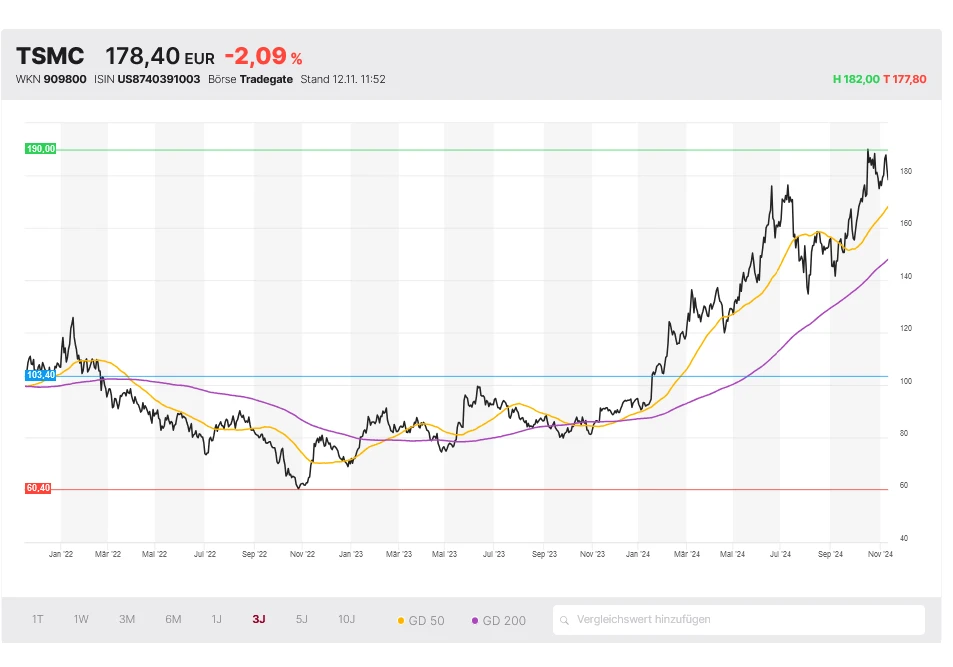This screenshot has height=667, width=953.
Task: Select the green 190,00 price line marker
Action: (40, 147)
